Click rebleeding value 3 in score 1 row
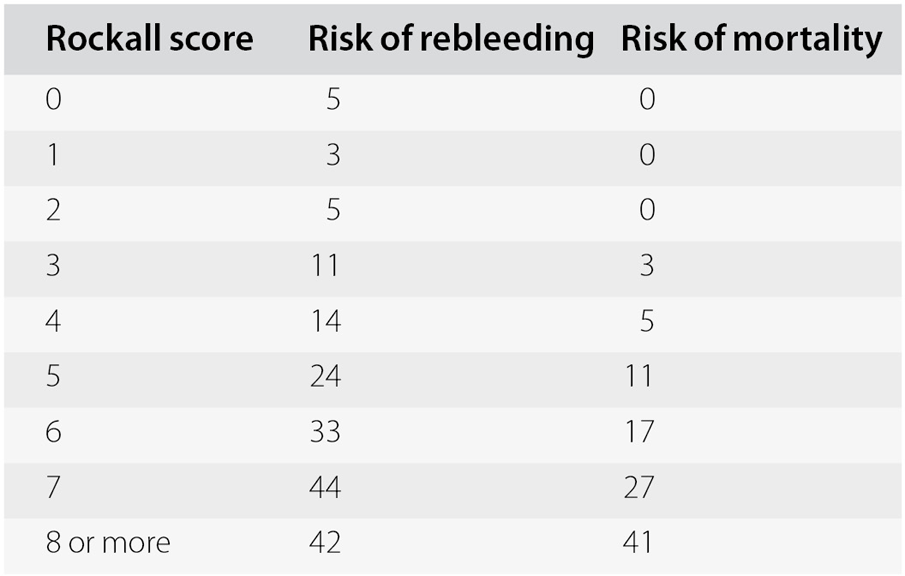This screenshot has height=576, width=905. 334,155
